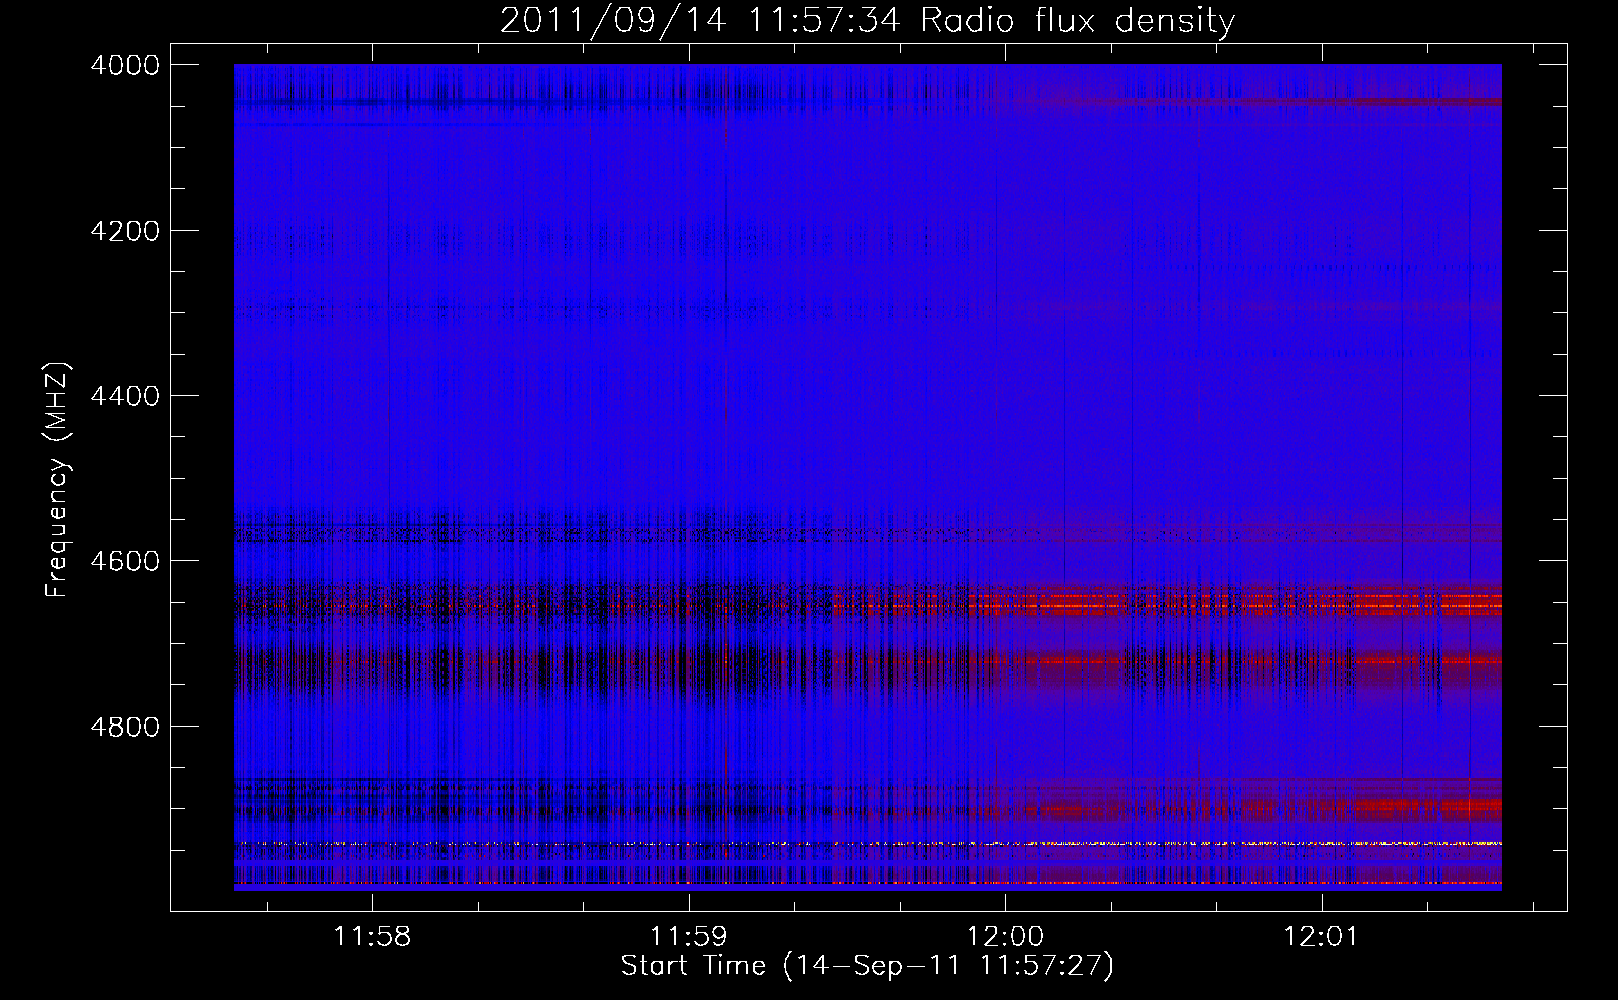Click the 4200 frequency tick label
Screen dimensions: 1618x1000
(x=125, y=231)
